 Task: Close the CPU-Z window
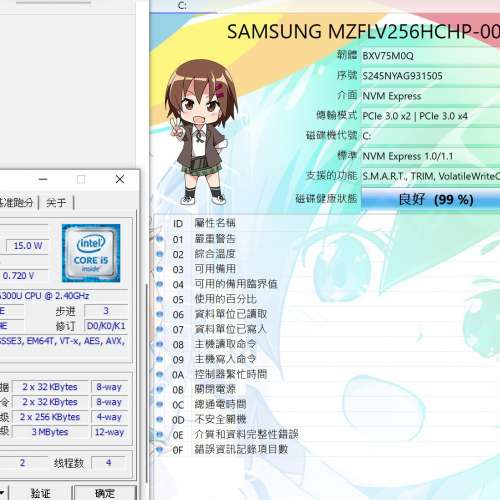click(120, 179)
